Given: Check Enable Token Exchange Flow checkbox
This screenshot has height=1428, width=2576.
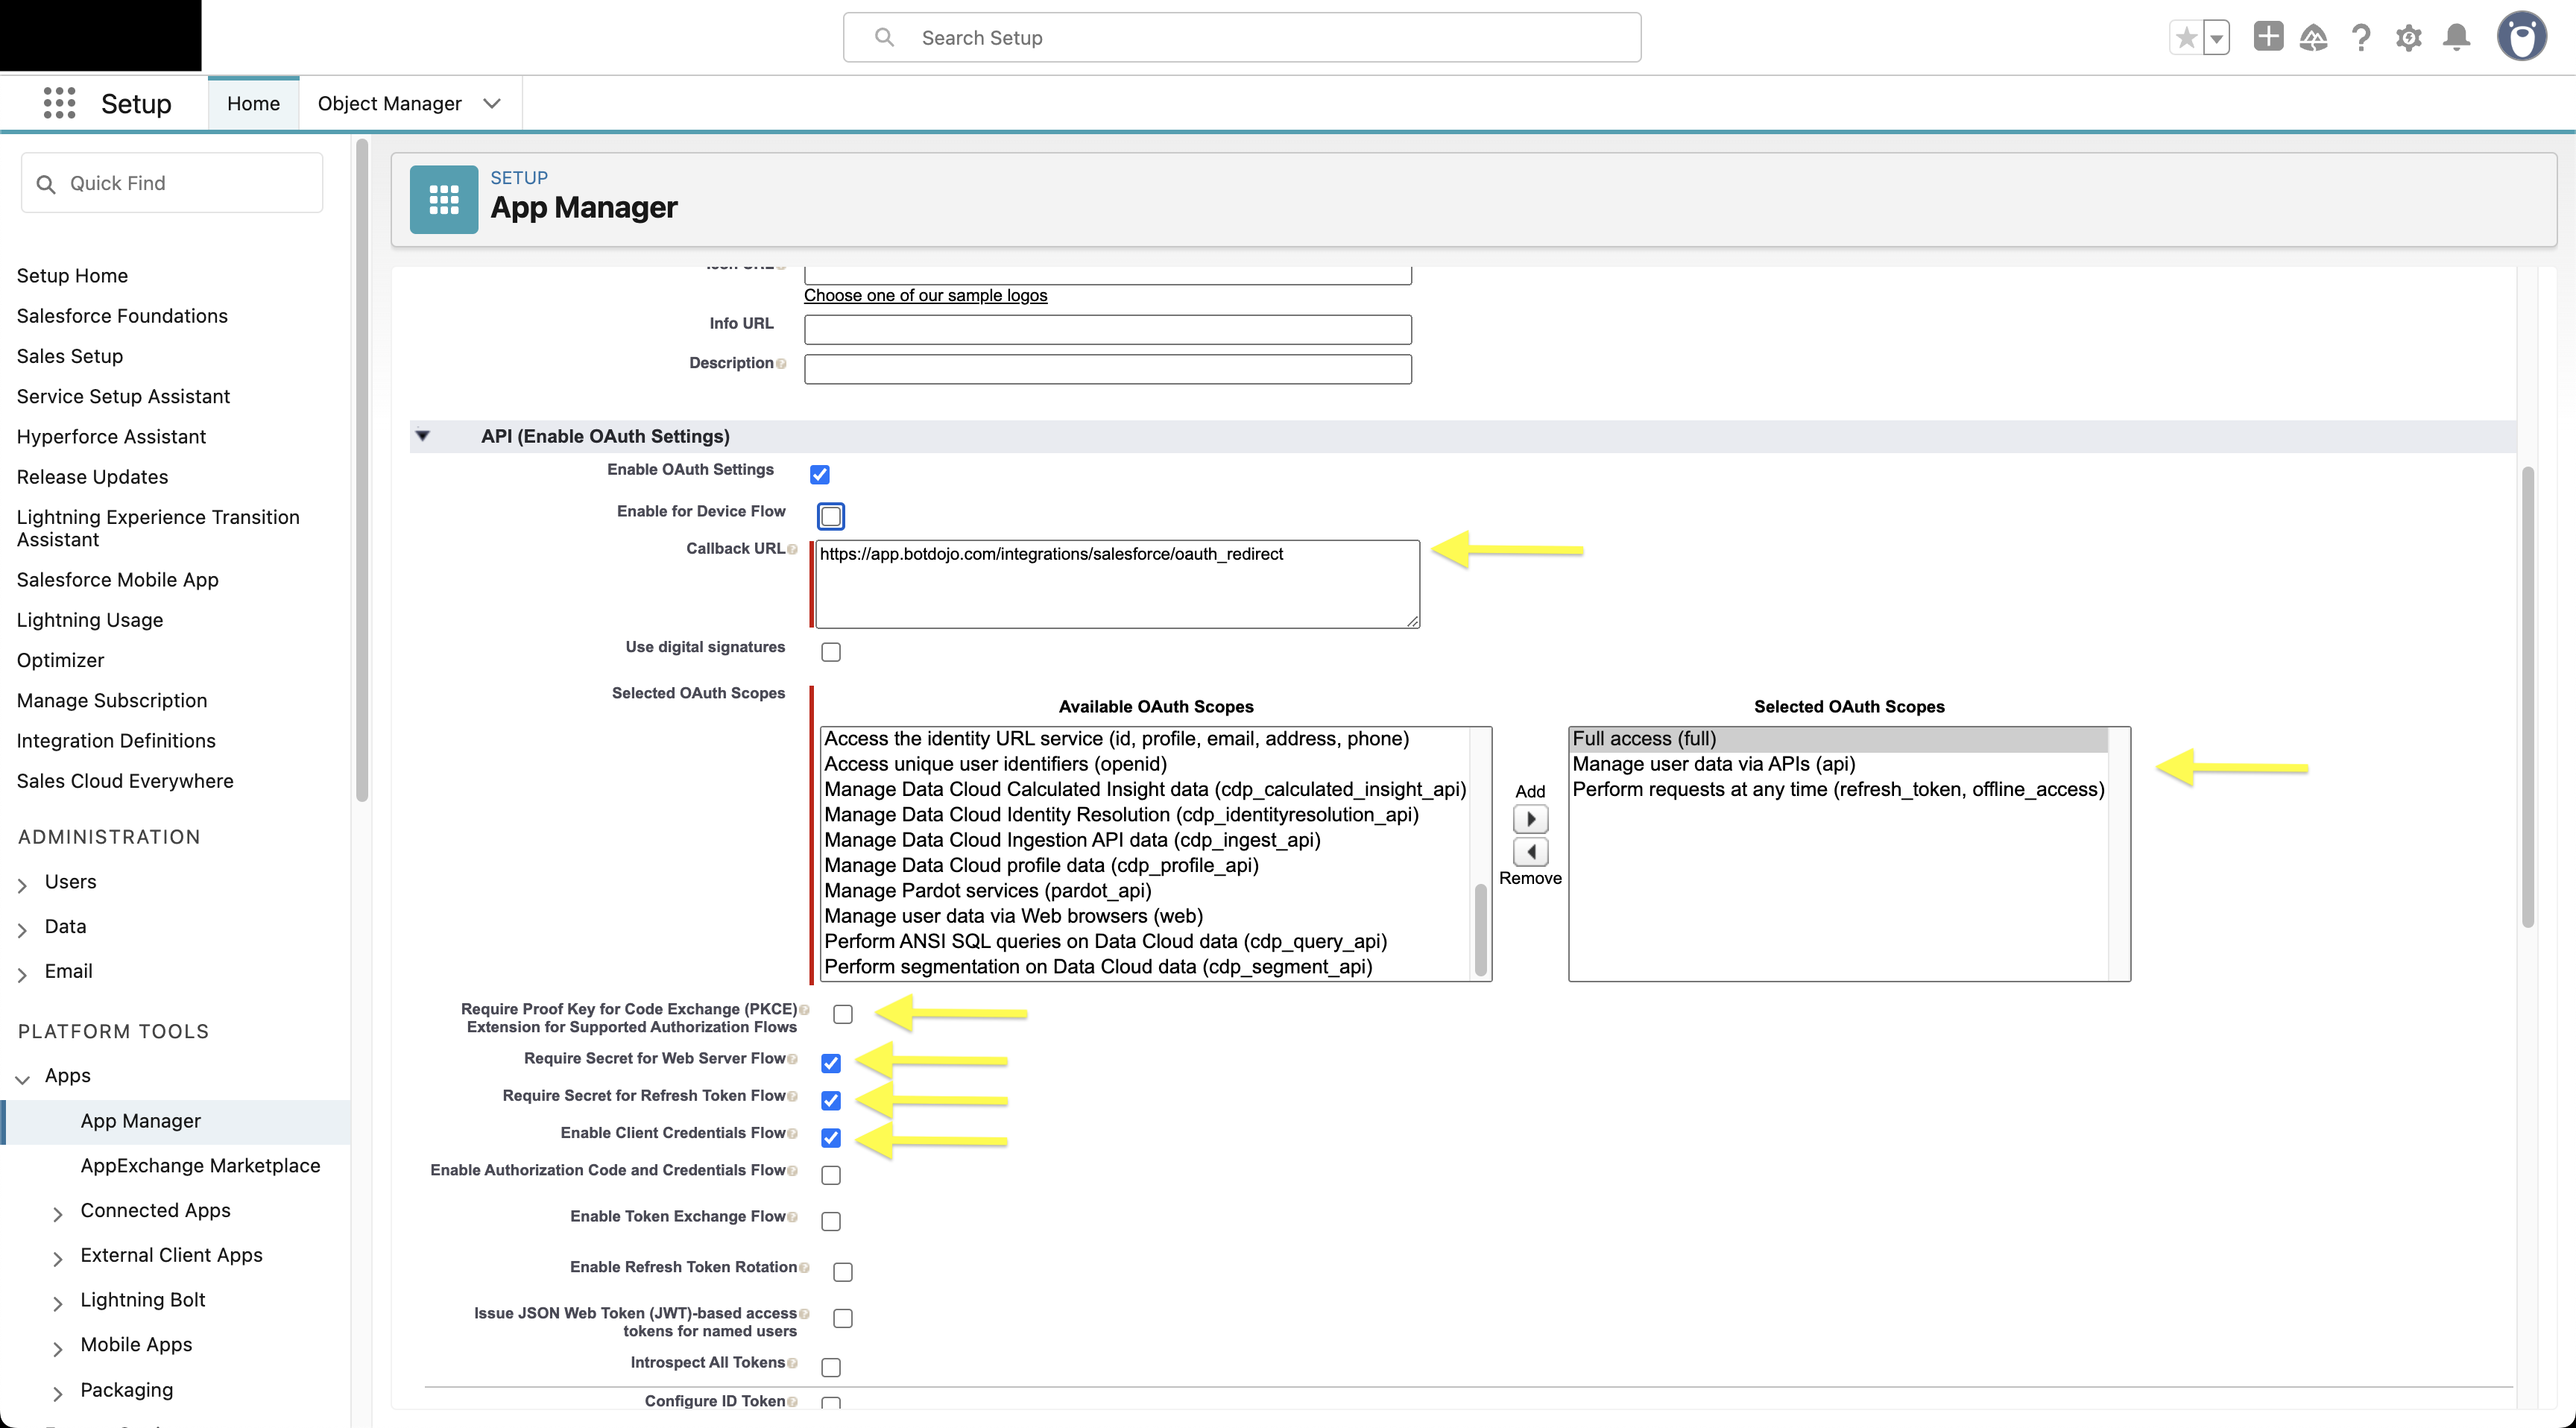Looking at the screenshot, I should point(831,1221).
